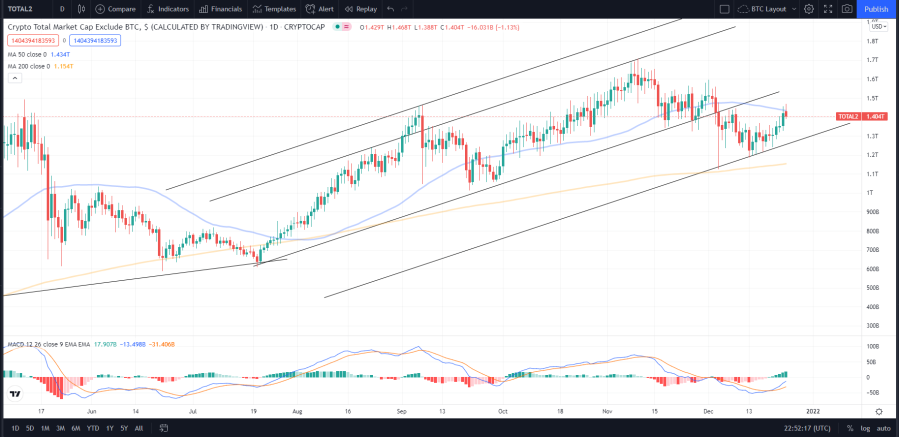Enter fullscreen mode
Viewport: 899px width, 437px height.
coord(828,9)
